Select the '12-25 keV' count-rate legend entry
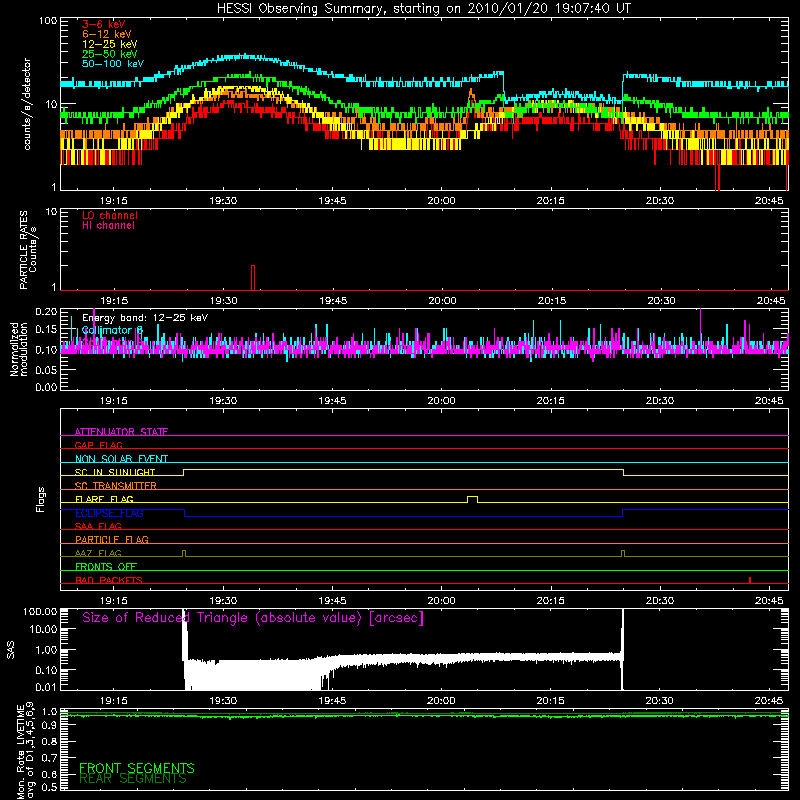This screenshot has width=800, height=800. pyautogui.click(x=109, y=44)
